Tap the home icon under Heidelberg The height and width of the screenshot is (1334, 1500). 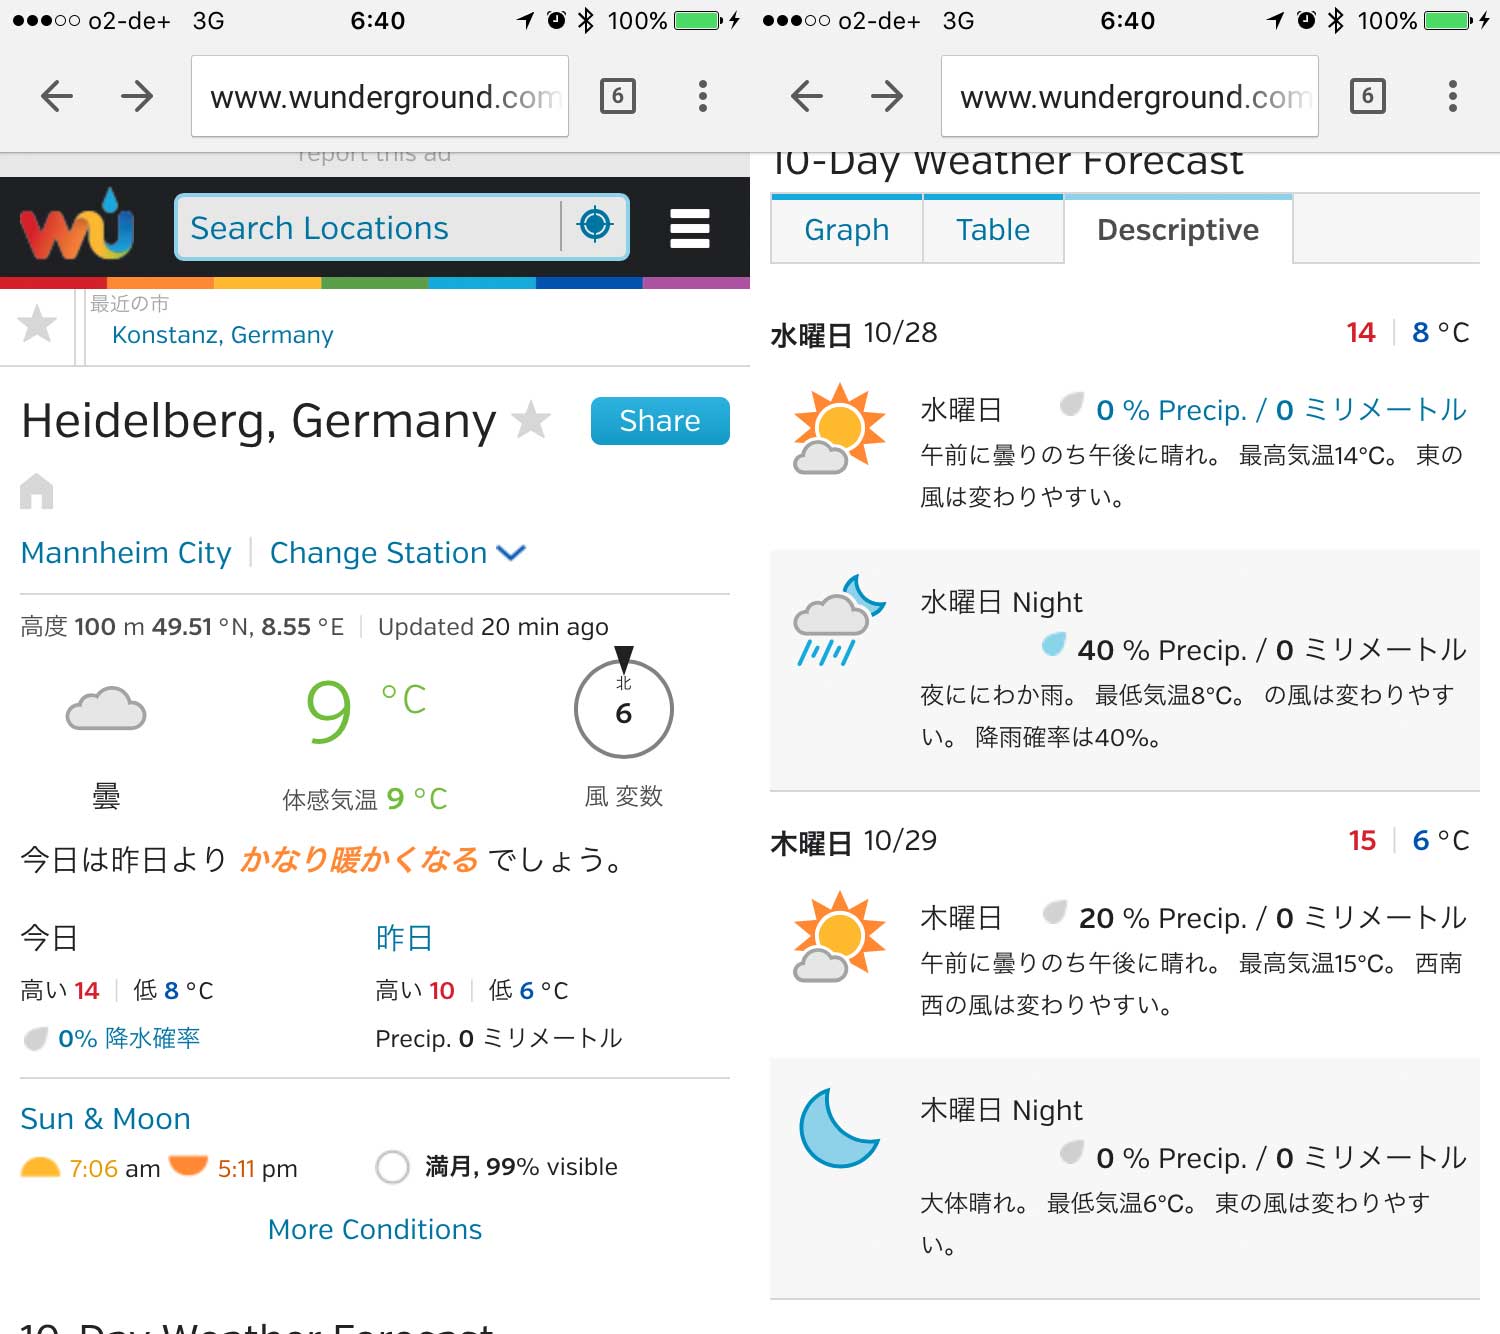coord(37,491)
